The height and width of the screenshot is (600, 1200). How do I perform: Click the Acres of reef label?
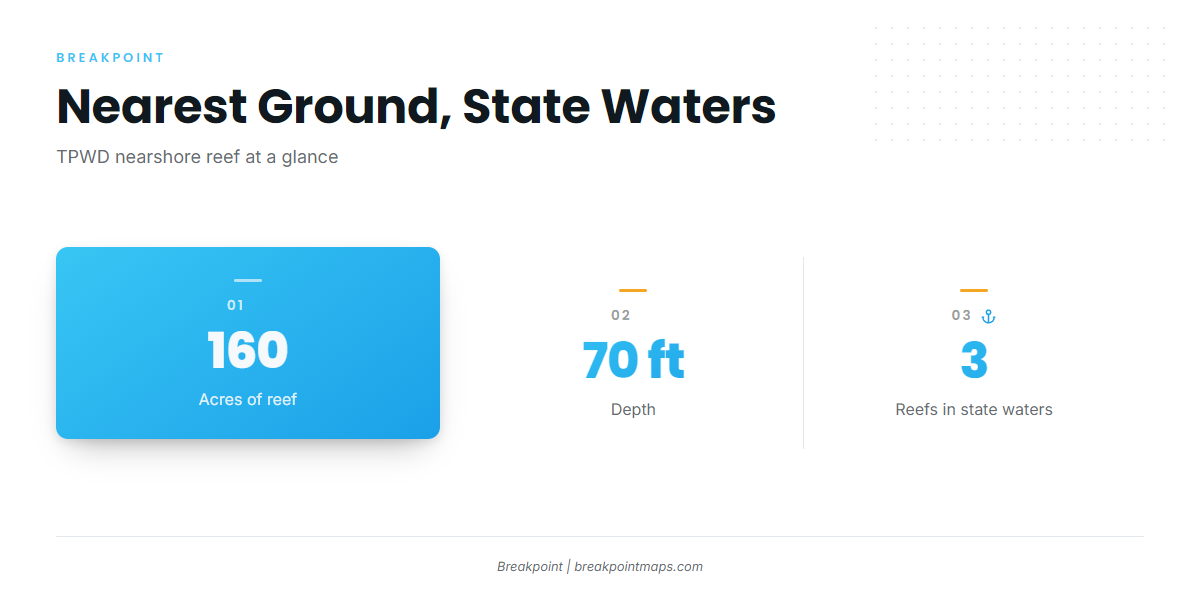(x=248, y=399)
